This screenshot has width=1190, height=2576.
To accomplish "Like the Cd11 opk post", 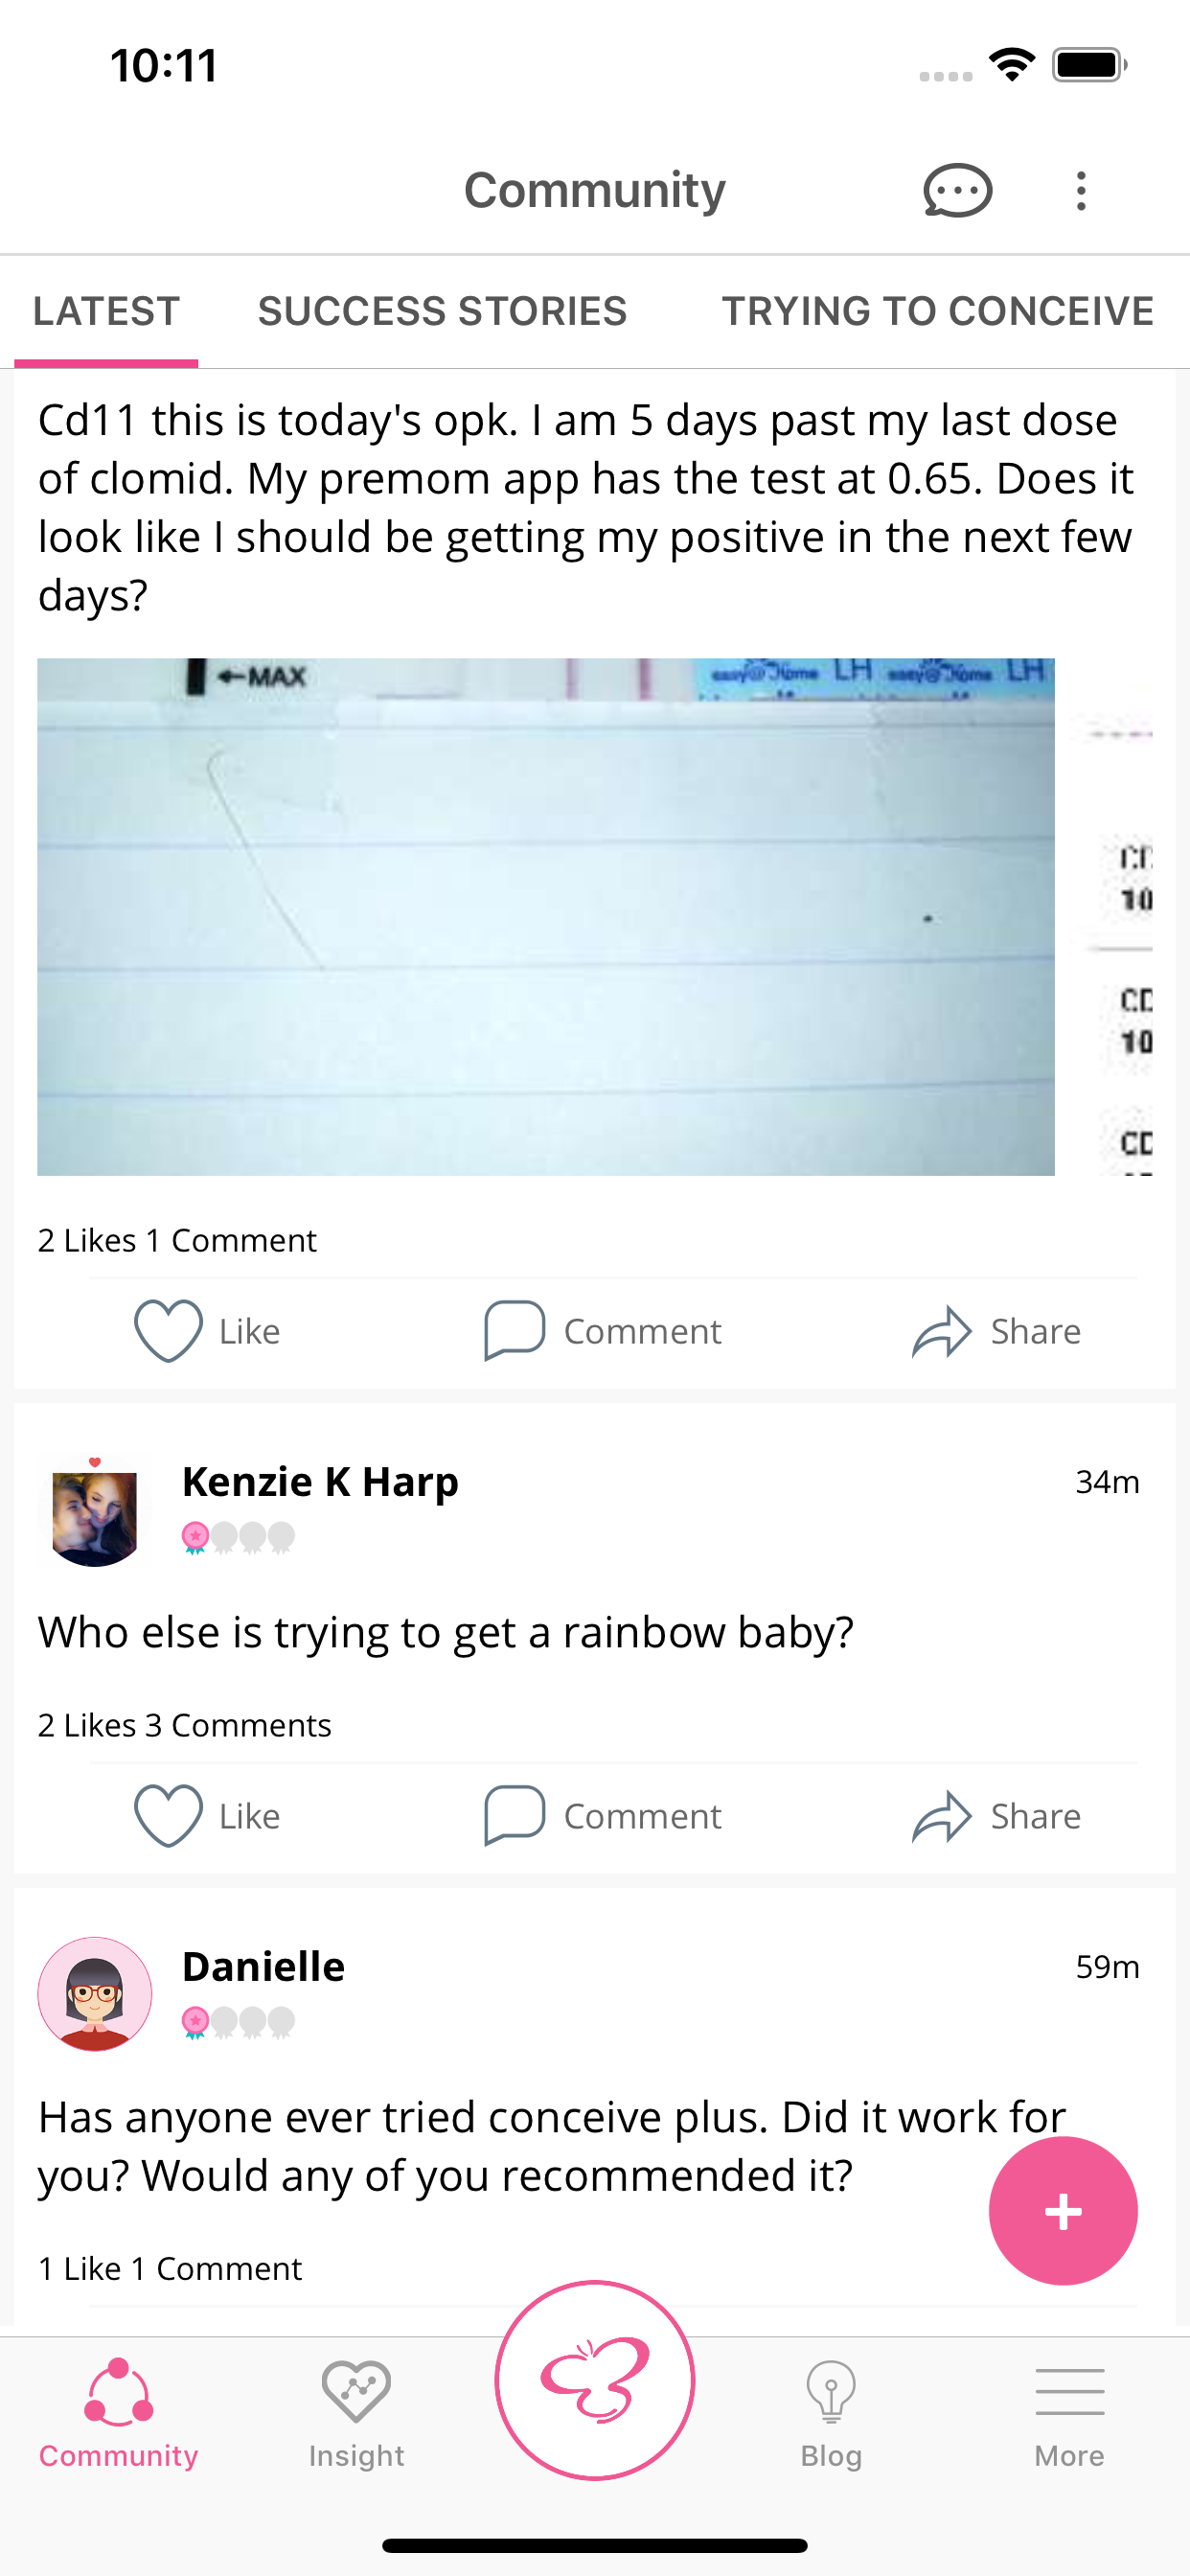I will click(x=207, y=1331).
